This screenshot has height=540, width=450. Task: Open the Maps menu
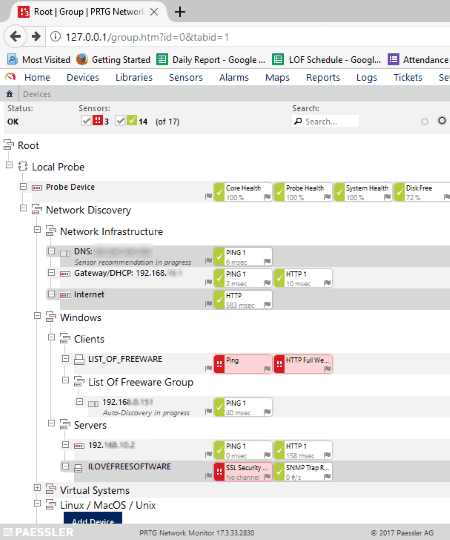click(277, 77)
